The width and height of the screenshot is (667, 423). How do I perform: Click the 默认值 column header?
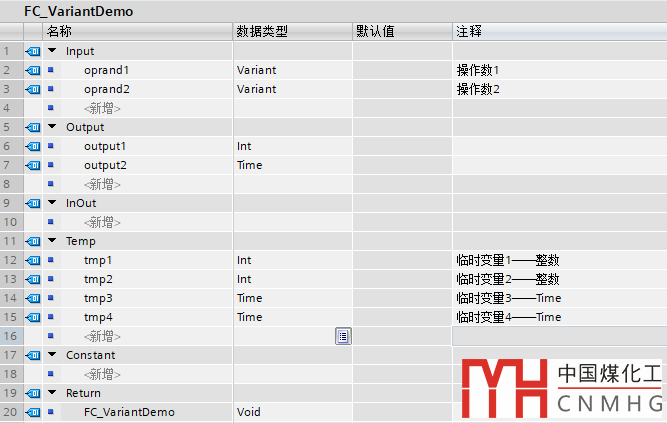(x=402, y=31)
